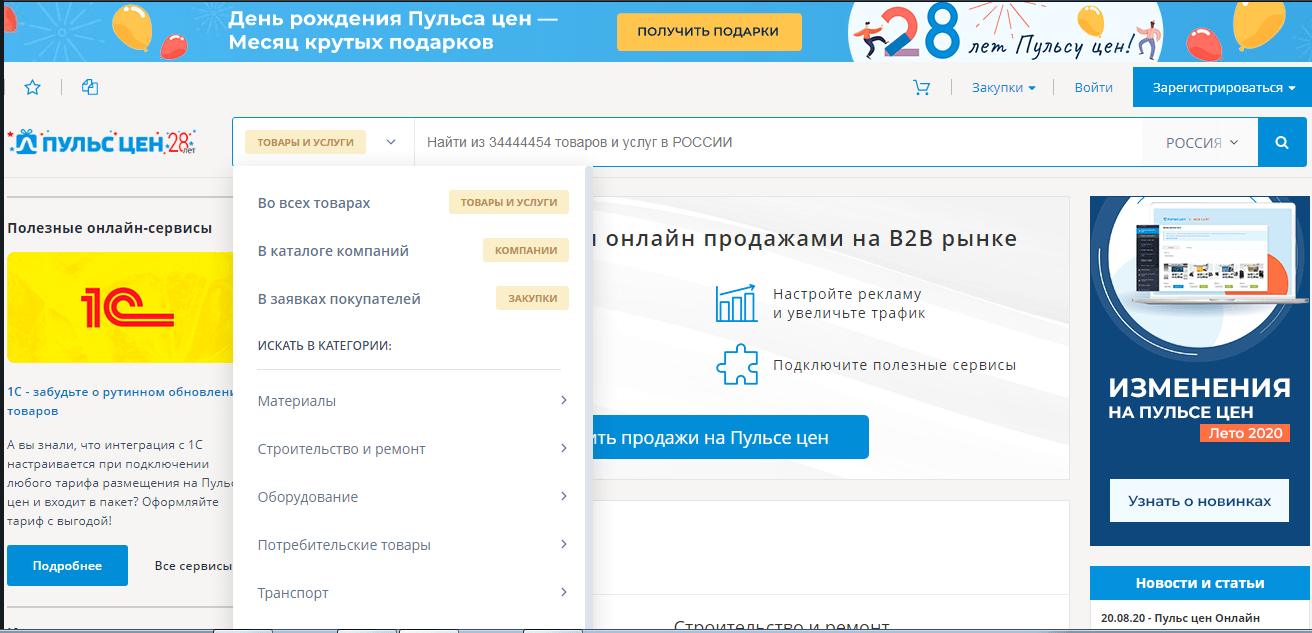Viewport: 1312px width, 633px height.
Task: Click the Изменения на Пульсе цен banner
Action: tap(1199, 371)
